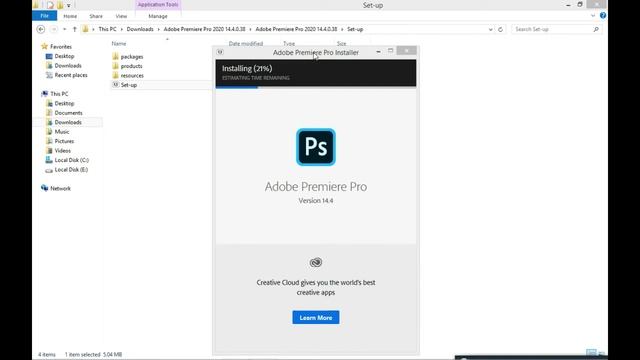Click Local Disk (C:) drive icon
The image size is (640, 360).
point(49,160)
